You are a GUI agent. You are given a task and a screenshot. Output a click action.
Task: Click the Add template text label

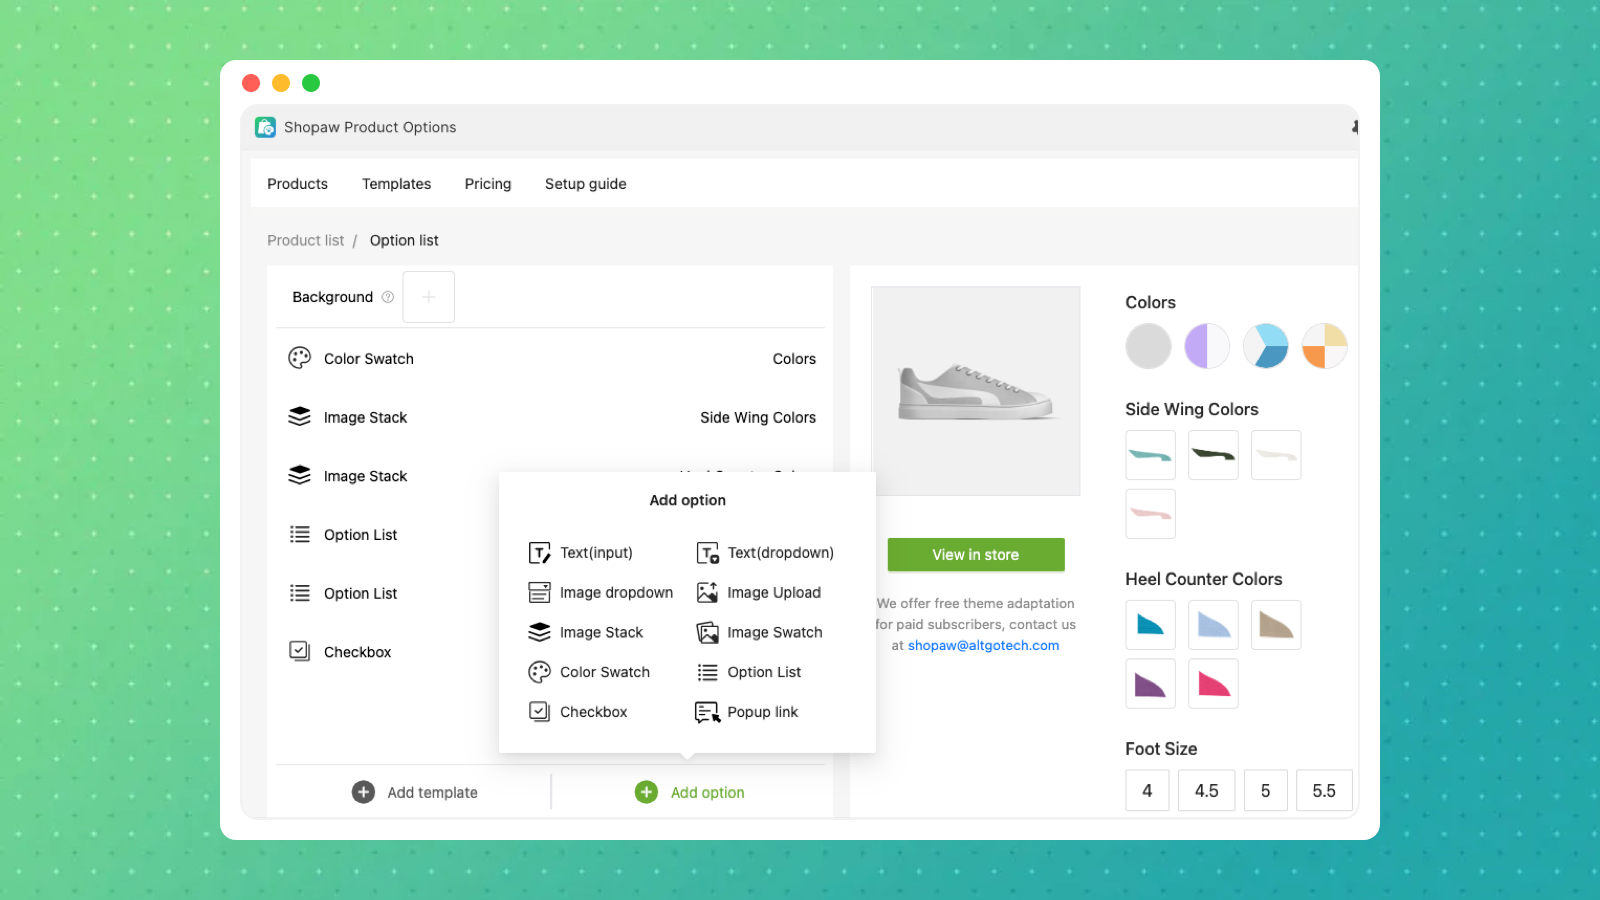point(432,793)
